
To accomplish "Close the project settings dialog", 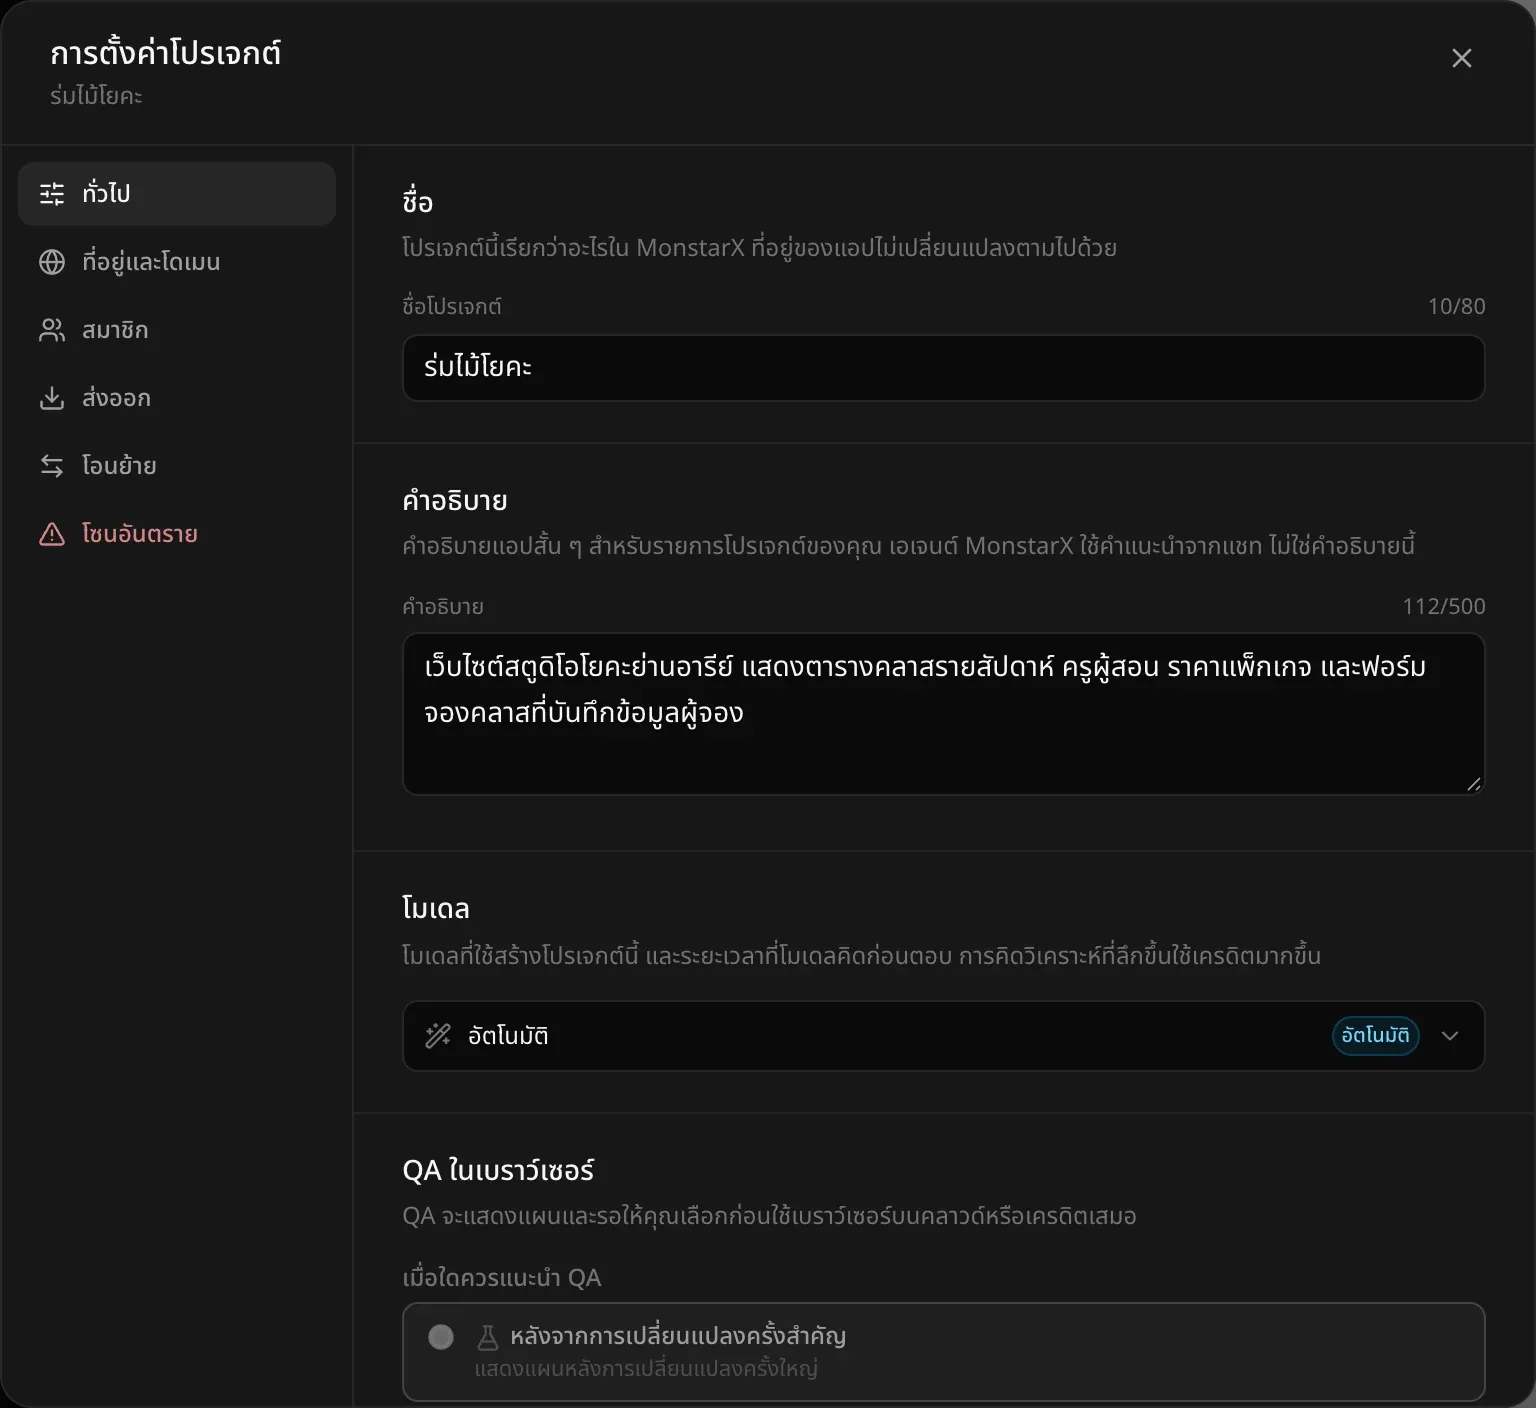I will point(1462,58).
